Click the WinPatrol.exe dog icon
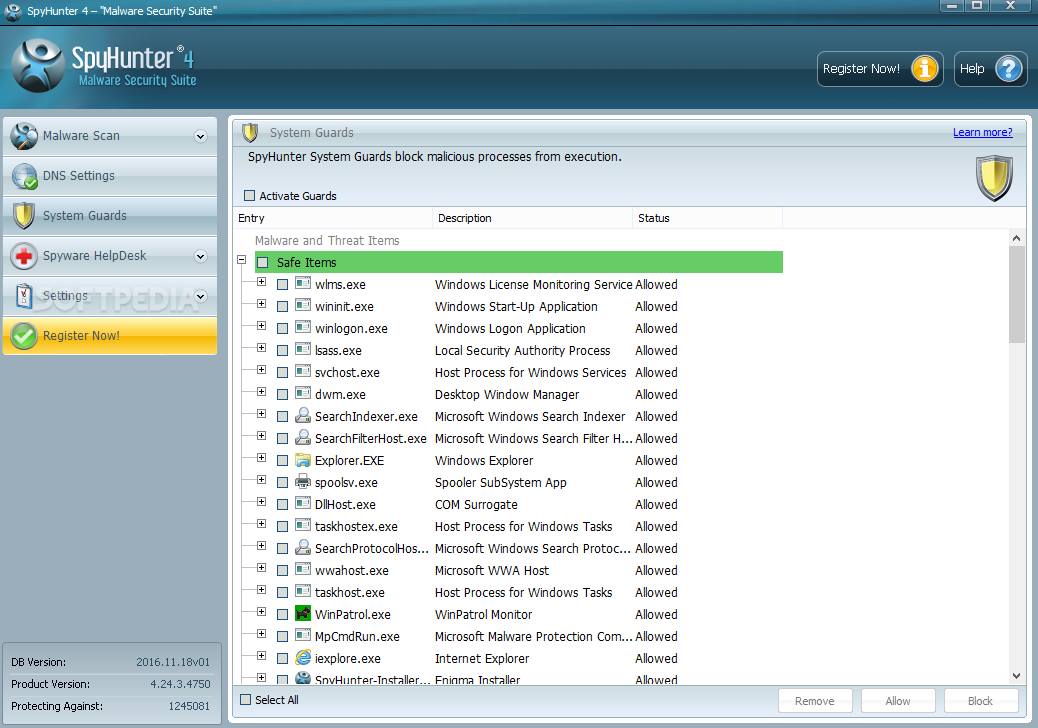Image resolution: width=1038 pixels, height=728 pixels. pyautogui.click(x=303, y=614)
